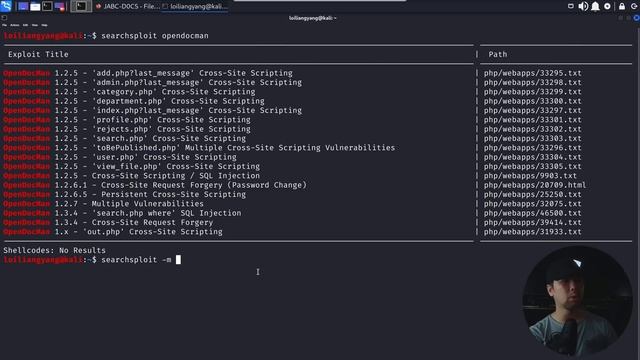Viewport: 640px width, 360px height.
Task: Open the display settings tray icon
Action: pos(571,6)
